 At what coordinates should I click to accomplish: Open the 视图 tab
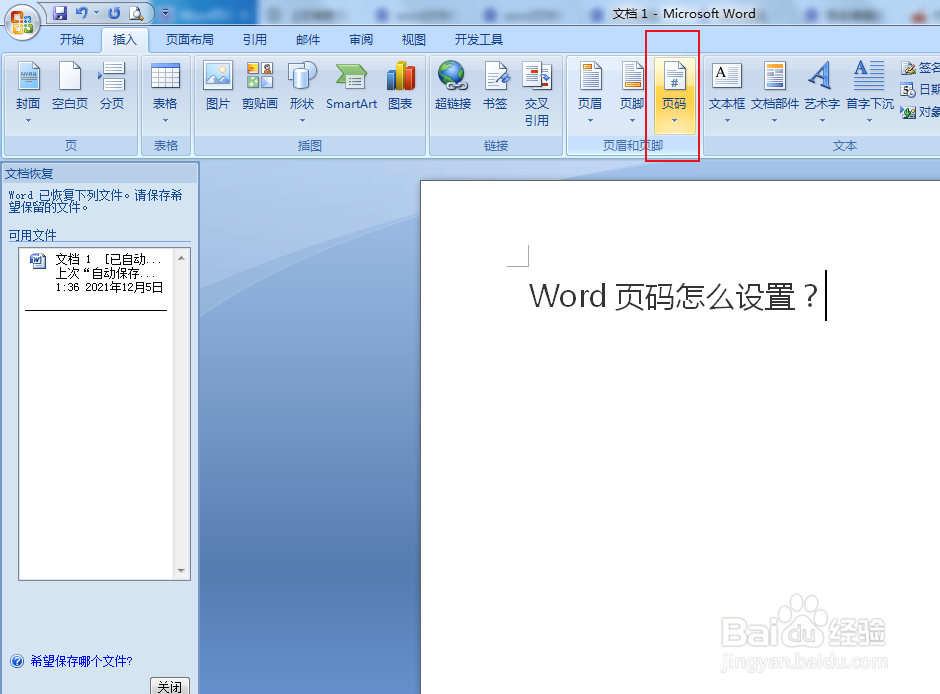(x=414, y=40)
